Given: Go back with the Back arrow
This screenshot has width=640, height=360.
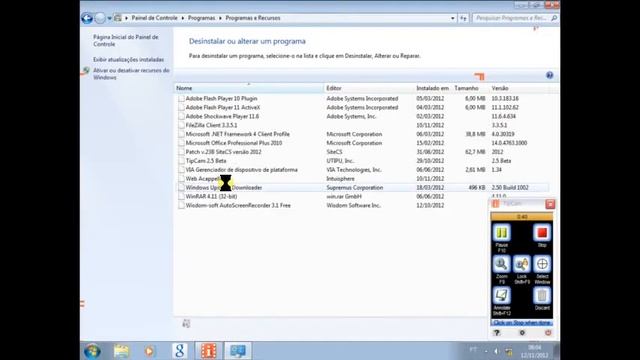Looking at the screenshot, I should [x=87, y=18].
